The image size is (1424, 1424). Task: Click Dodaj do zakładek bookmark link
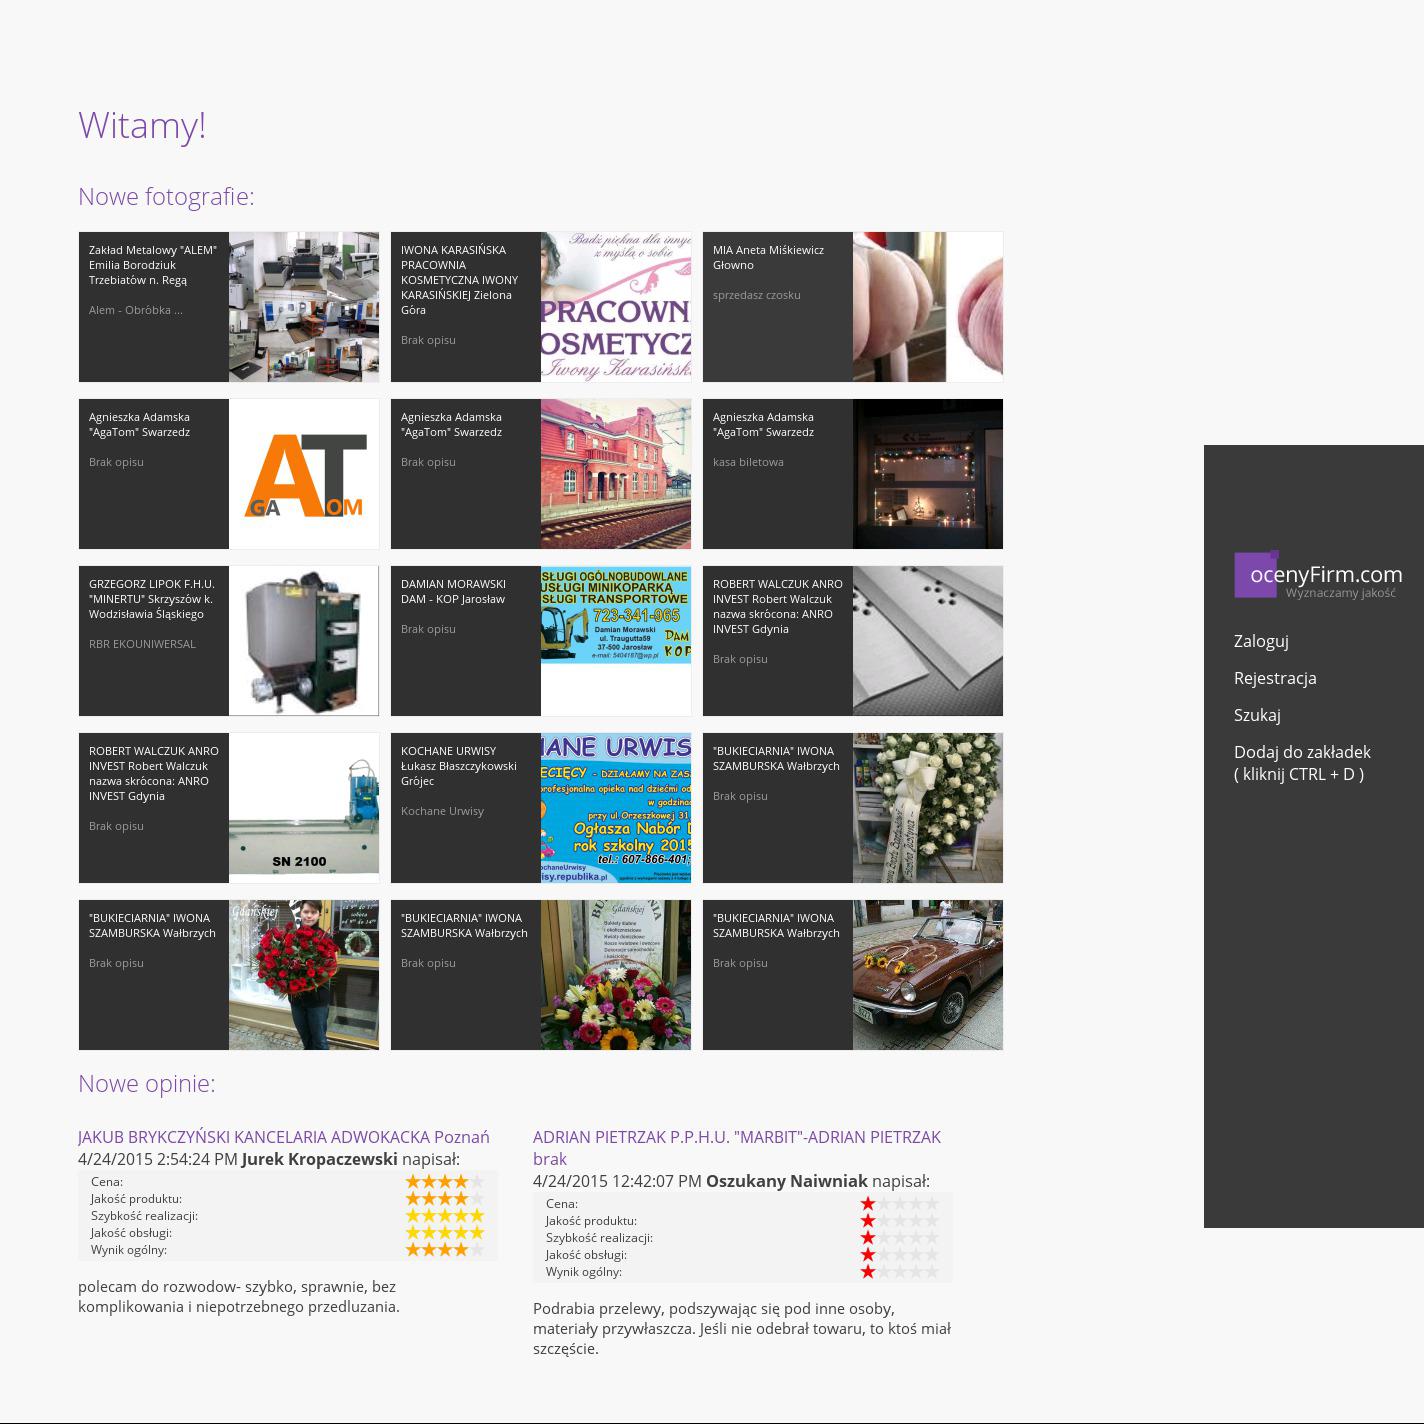(x=1302, y=763)
